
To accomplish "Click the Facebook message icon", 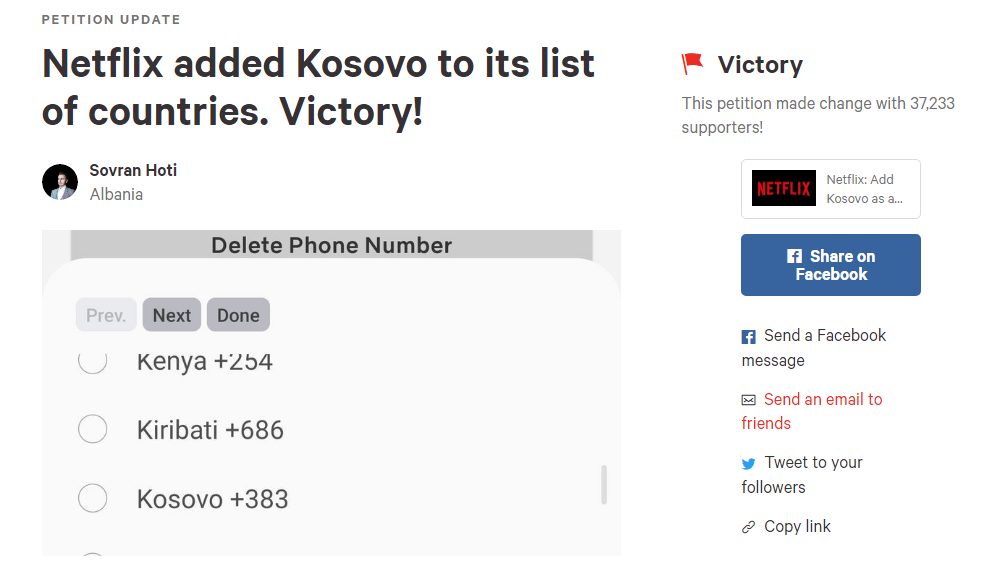I will 748,337.
